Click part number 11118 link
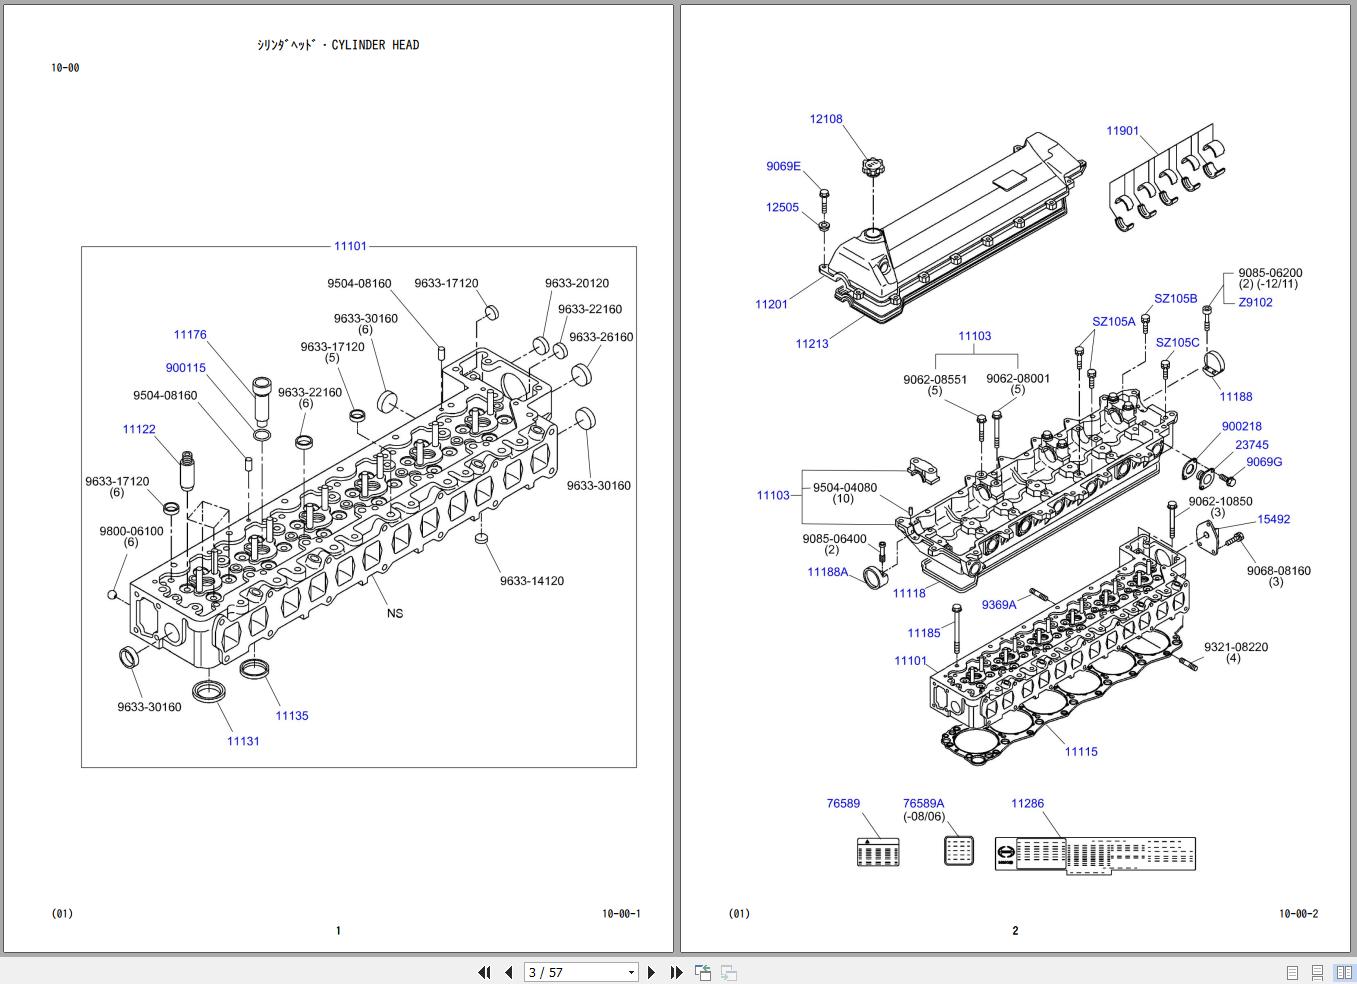The width and height of the screenshot is (1357, 984). 909,594
